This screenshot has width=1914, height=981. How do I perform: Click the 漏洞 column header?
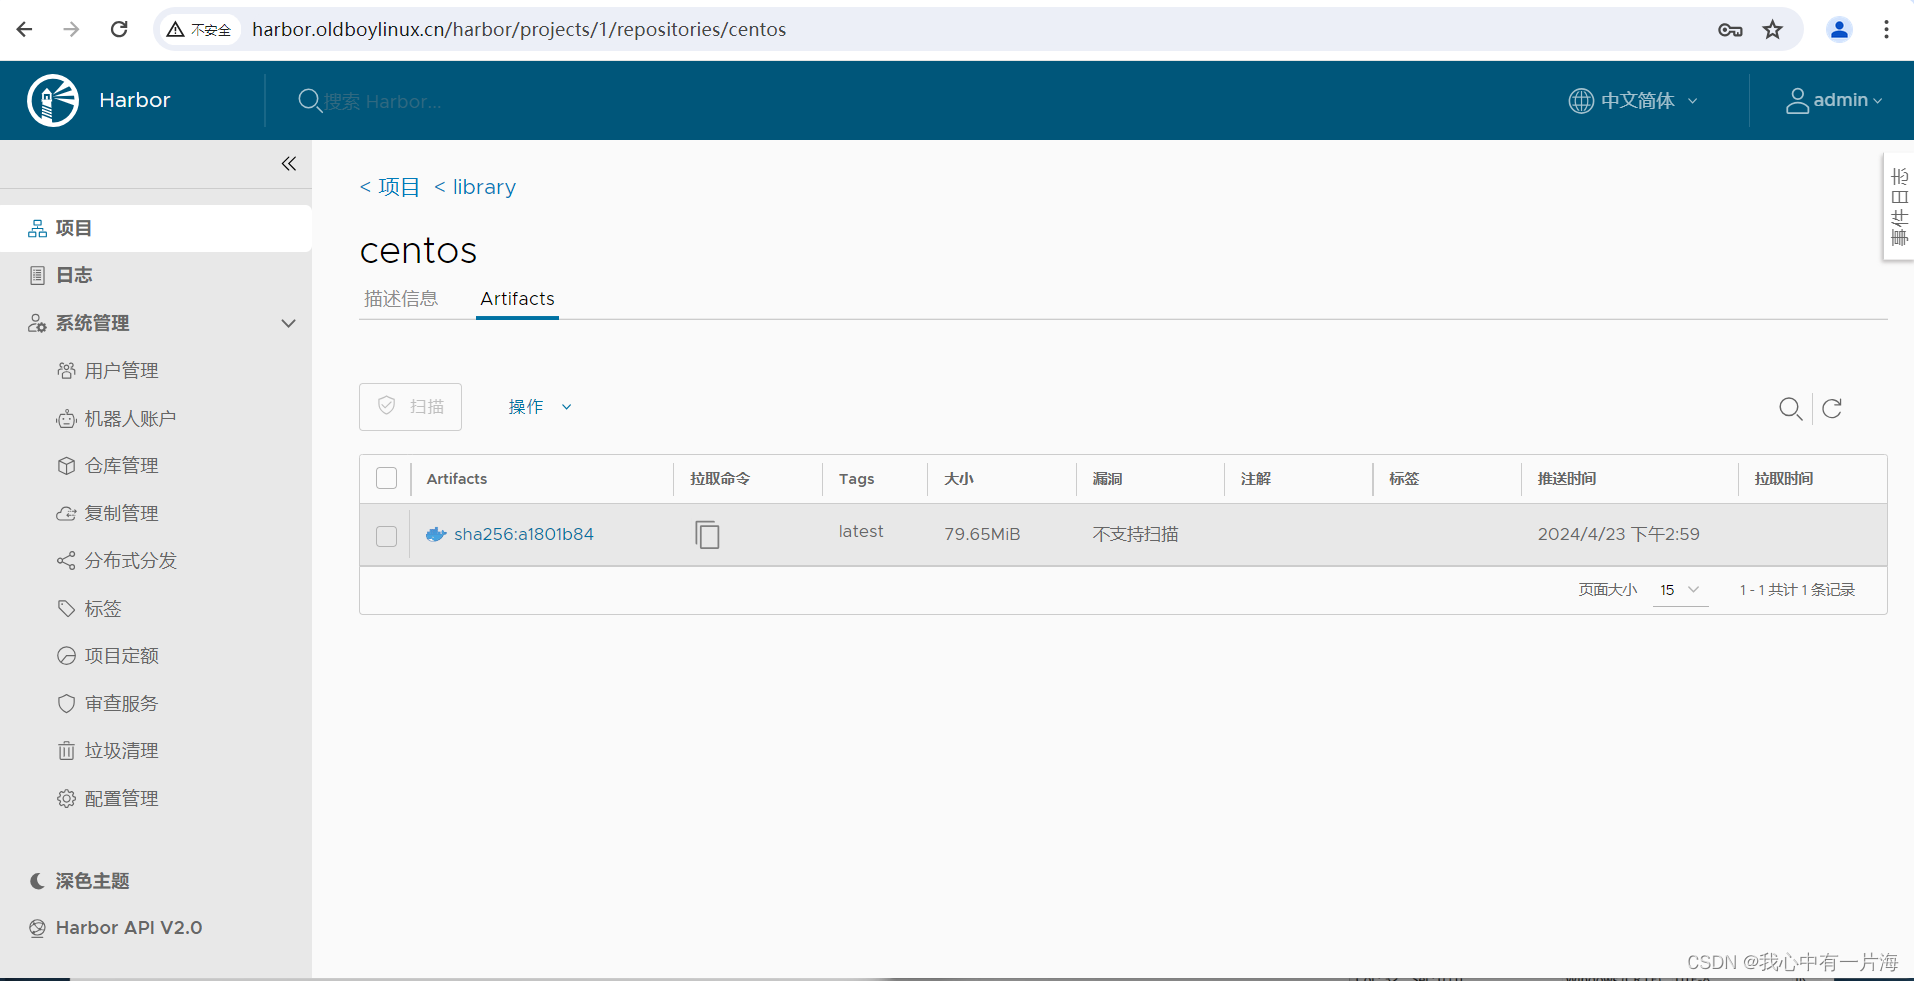pyautogui.click(x=1107, y=479)
